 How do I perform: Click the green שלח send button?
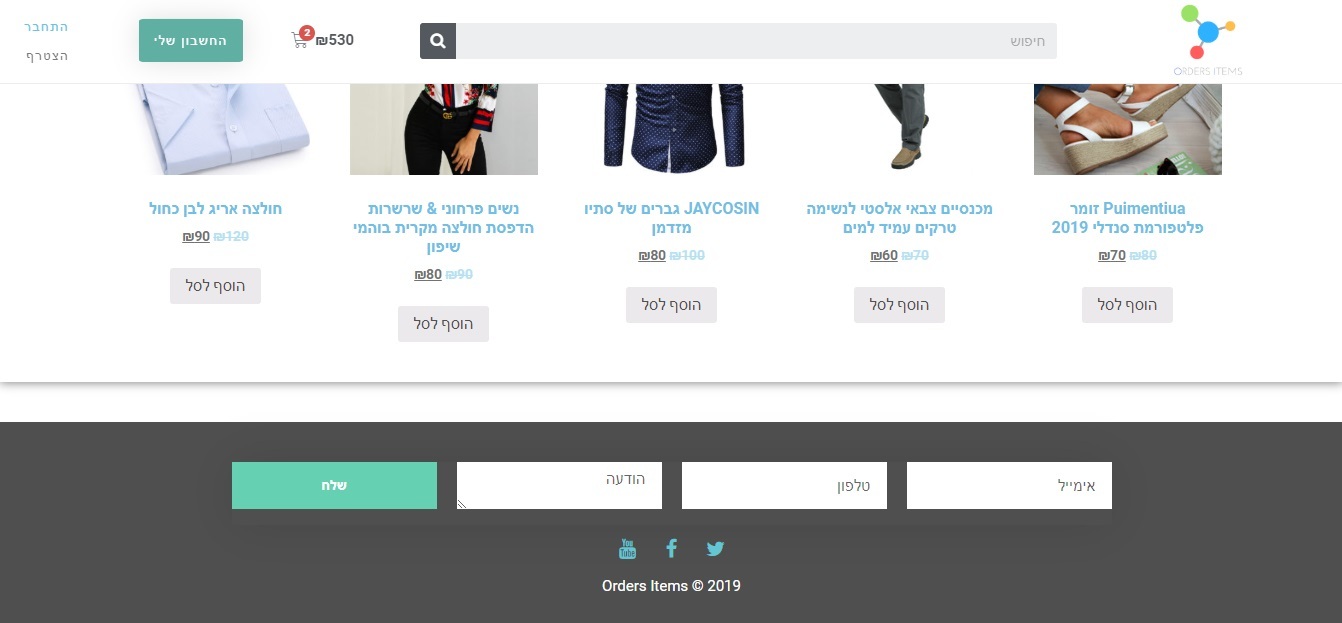tap(334, 485)
